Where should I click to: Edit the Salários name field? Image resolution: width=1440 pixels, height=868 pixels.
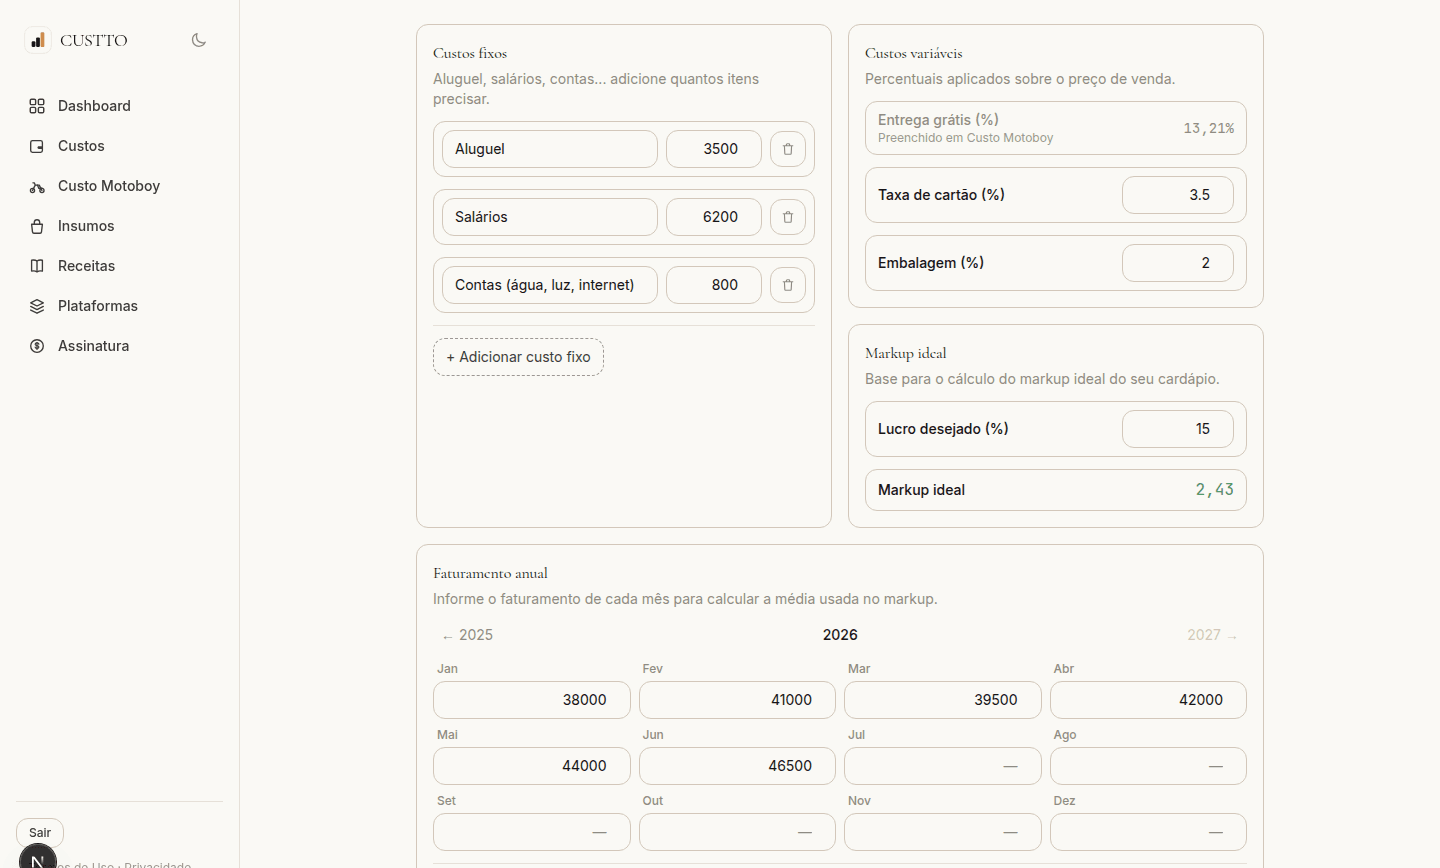pos(550,217)
